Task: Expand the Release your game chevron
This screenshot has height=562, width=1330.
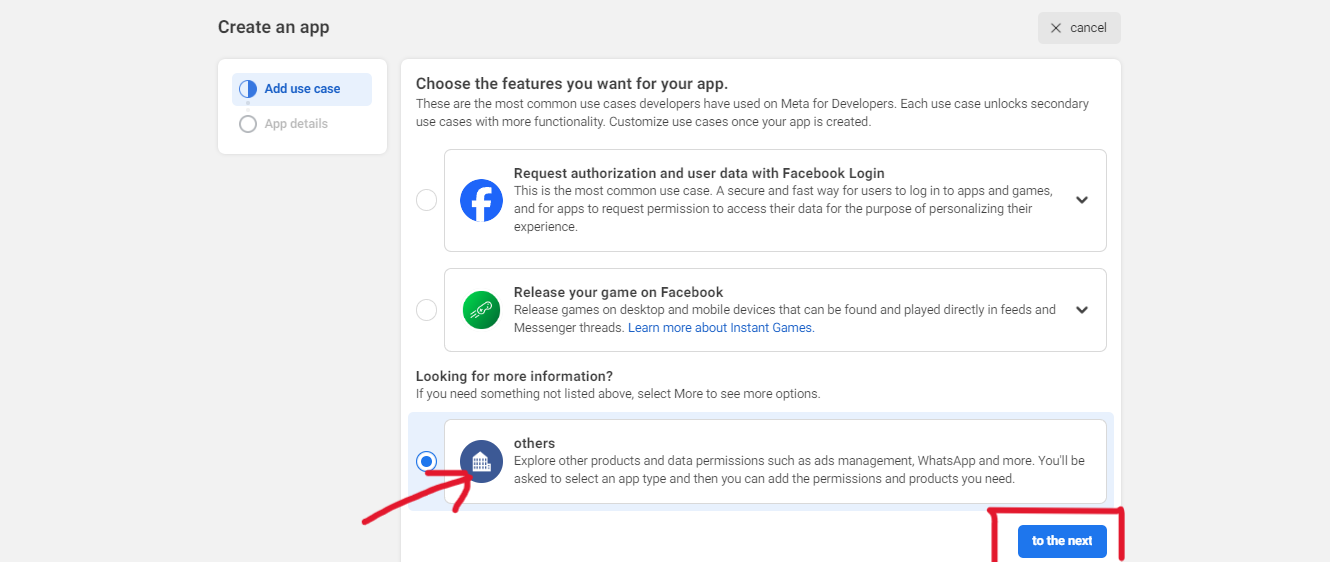Action: point(1081,310)
